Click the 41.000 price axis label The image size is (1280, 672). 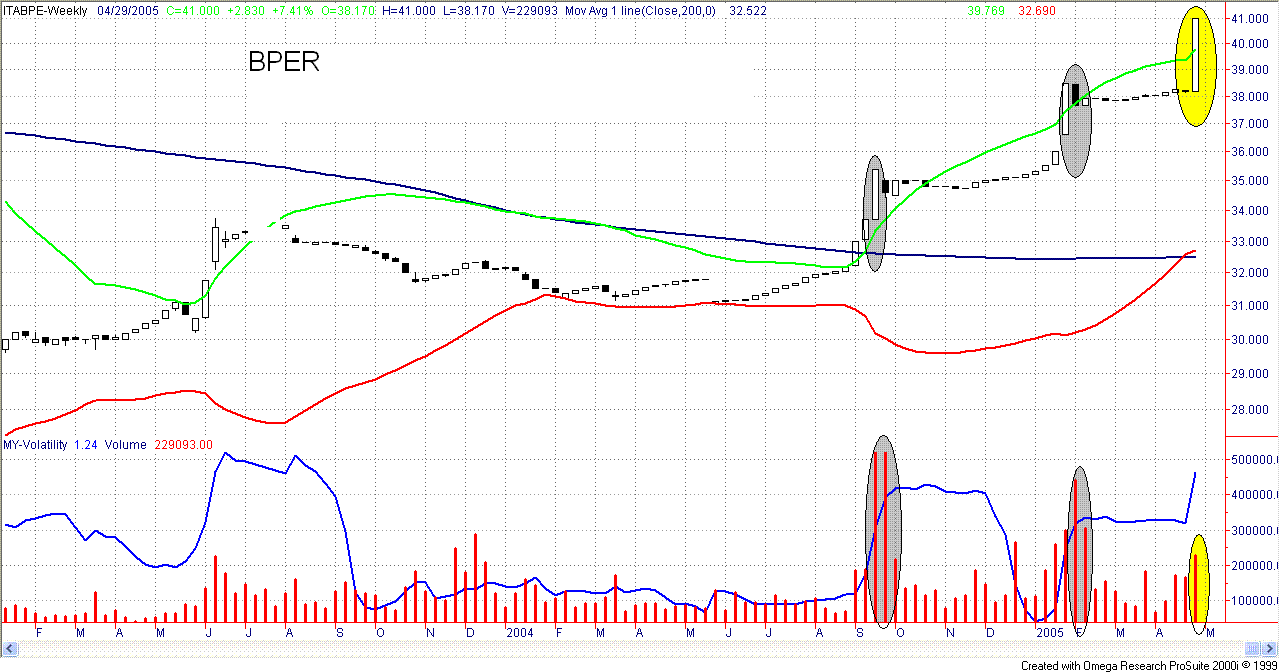(1250, 19)
